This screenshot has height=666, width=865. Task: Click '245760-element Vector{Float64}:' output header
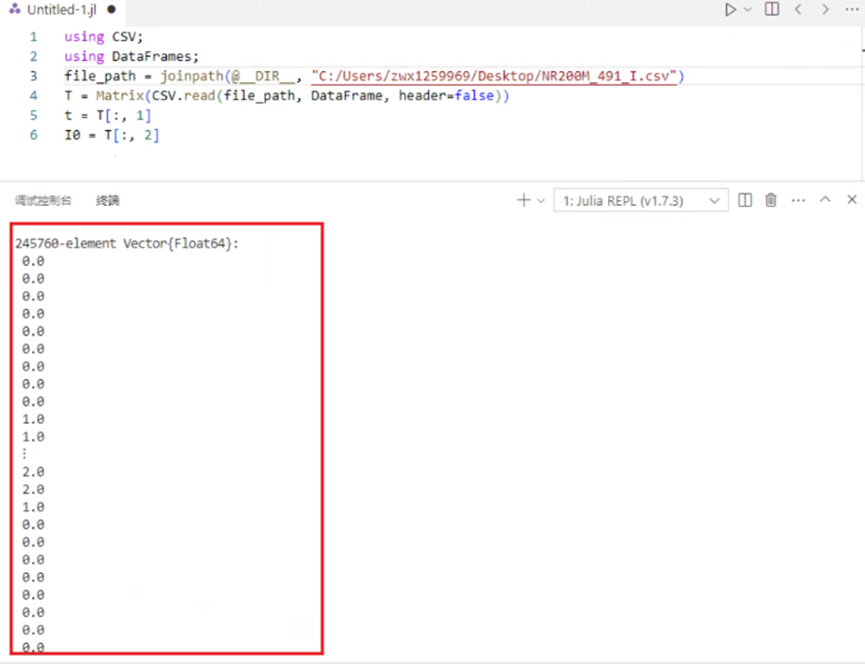[127, 243]
